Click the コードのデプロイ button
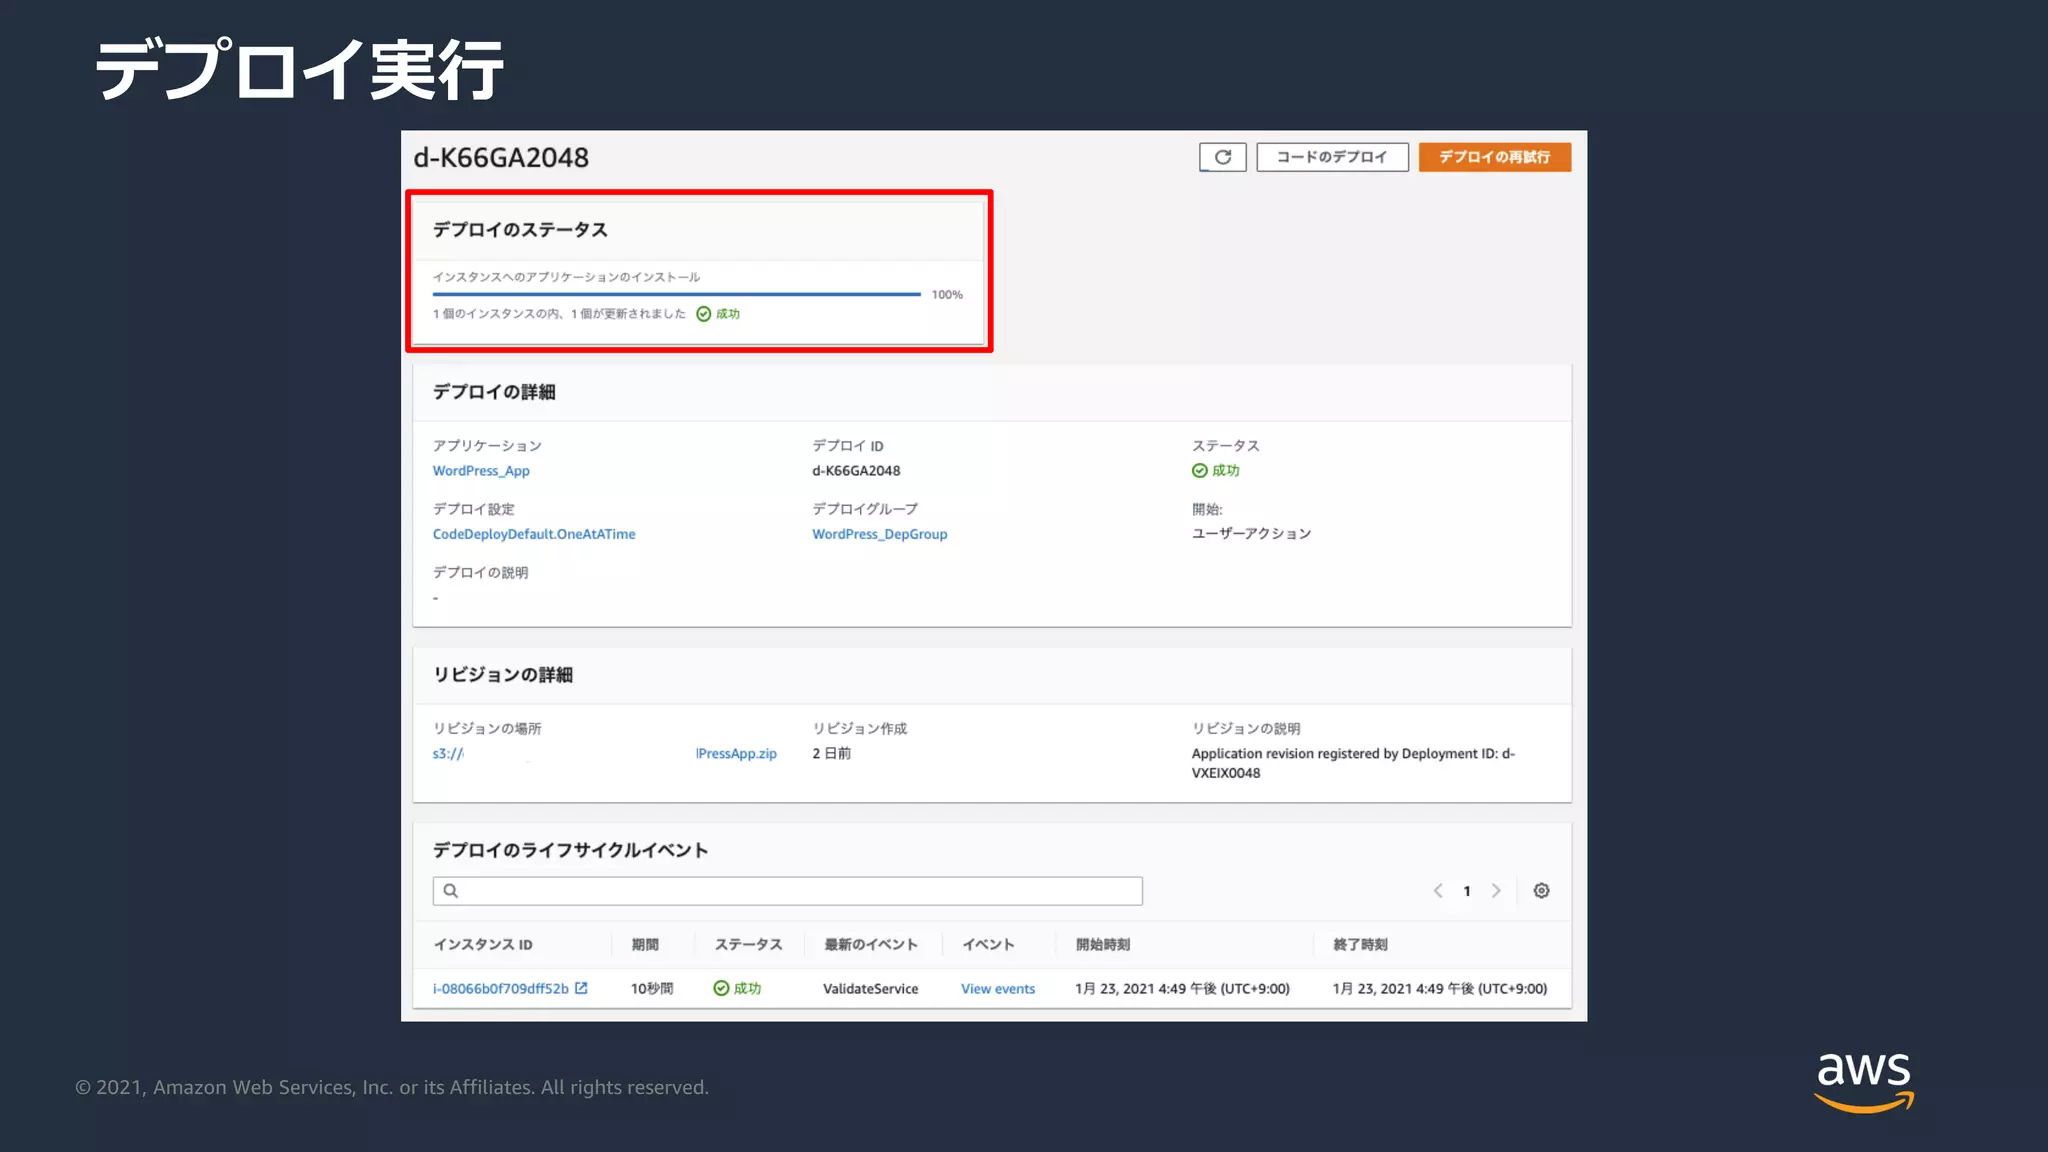The height and width of the screenshot is (1152, 2048). [x=1332, y=157]
